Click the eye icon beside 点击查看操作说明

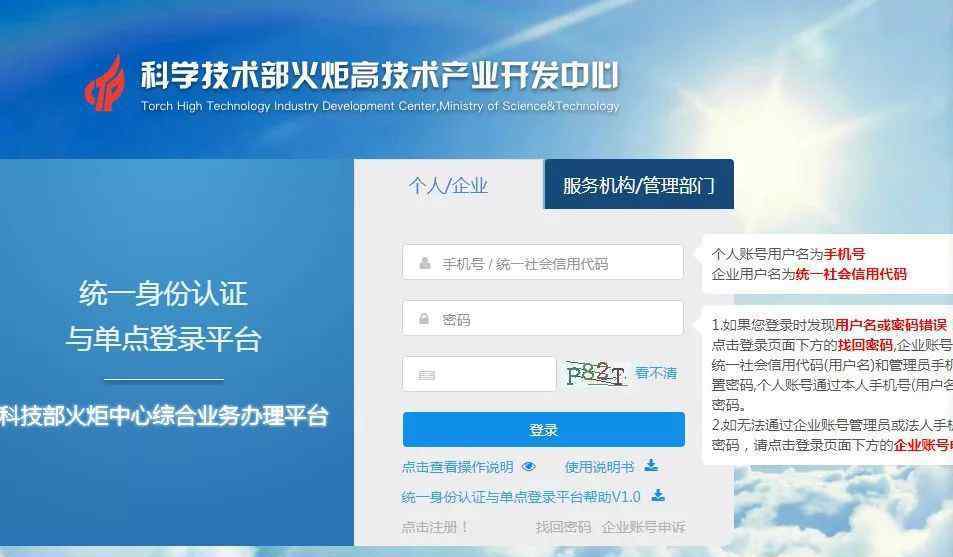[x=529, y=466]
